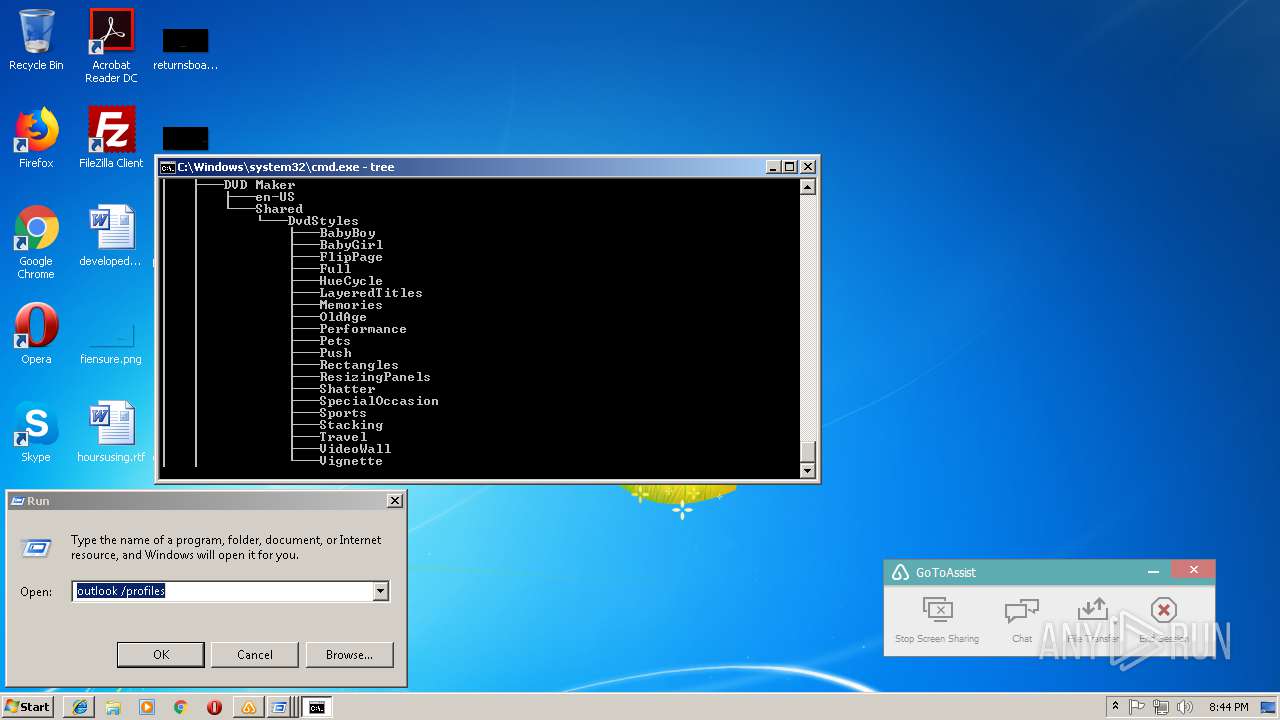1280x720 pixels.
Task: Click 'VideoWall' in the tree output
Action: click(x=355, y=449)
